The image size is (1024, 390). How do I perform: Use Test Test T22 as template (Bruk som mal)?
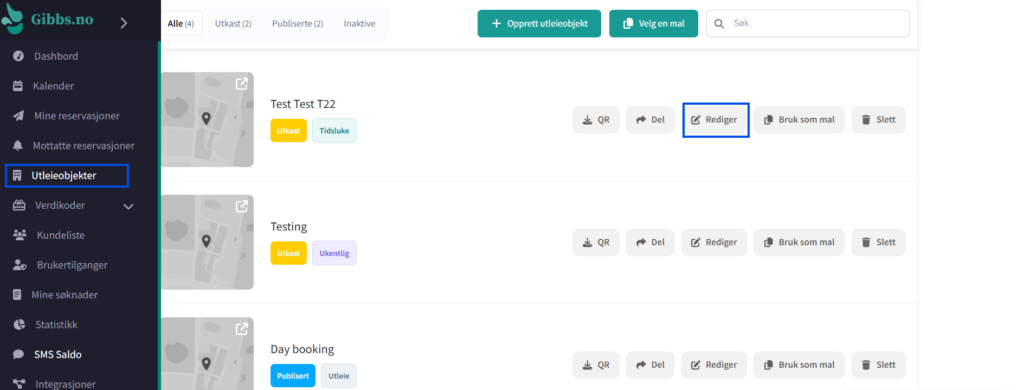coord(799,120)
